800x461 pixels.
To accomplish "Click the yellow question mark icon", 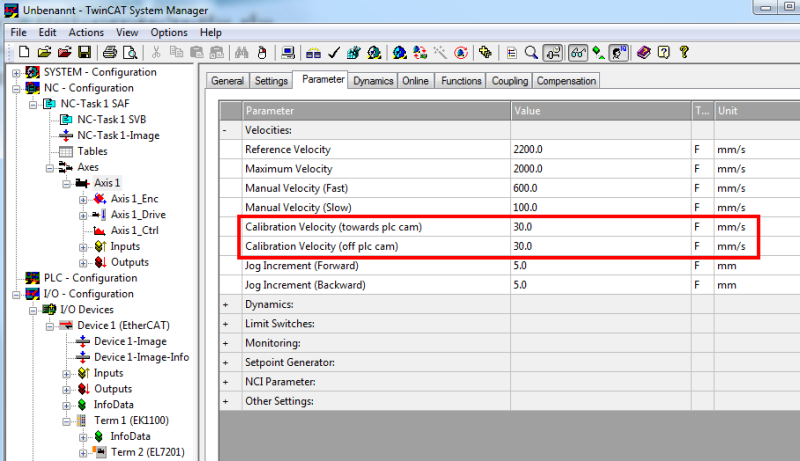I will click(x=684, y=52).
